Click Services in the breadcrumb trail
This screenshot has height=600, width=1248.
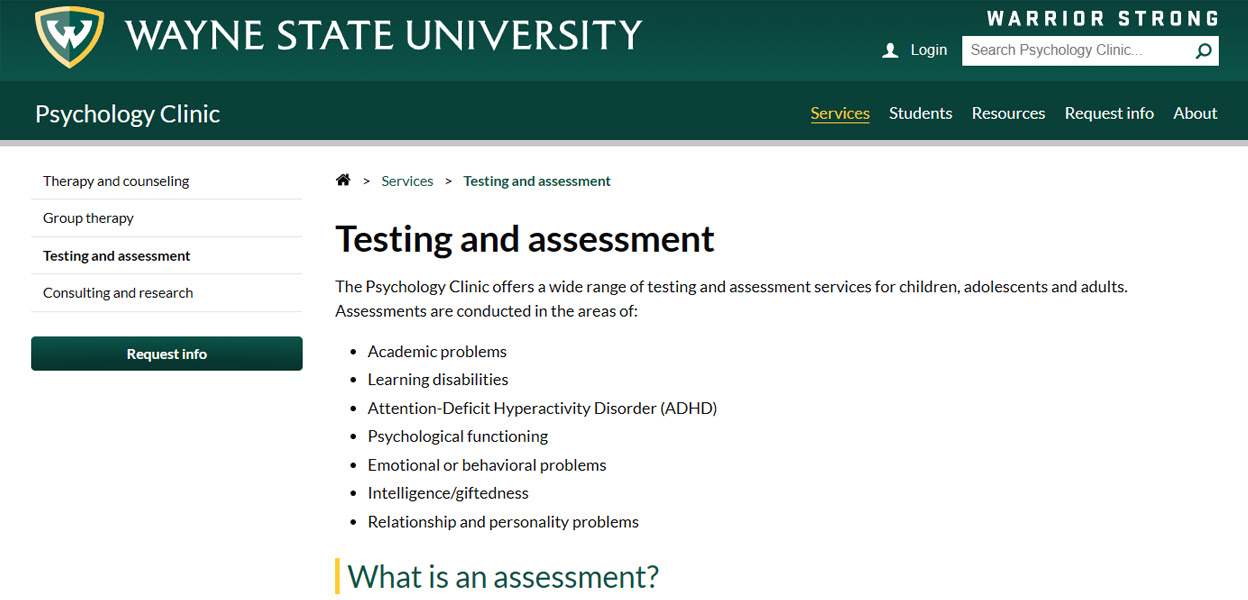[407, 181]
